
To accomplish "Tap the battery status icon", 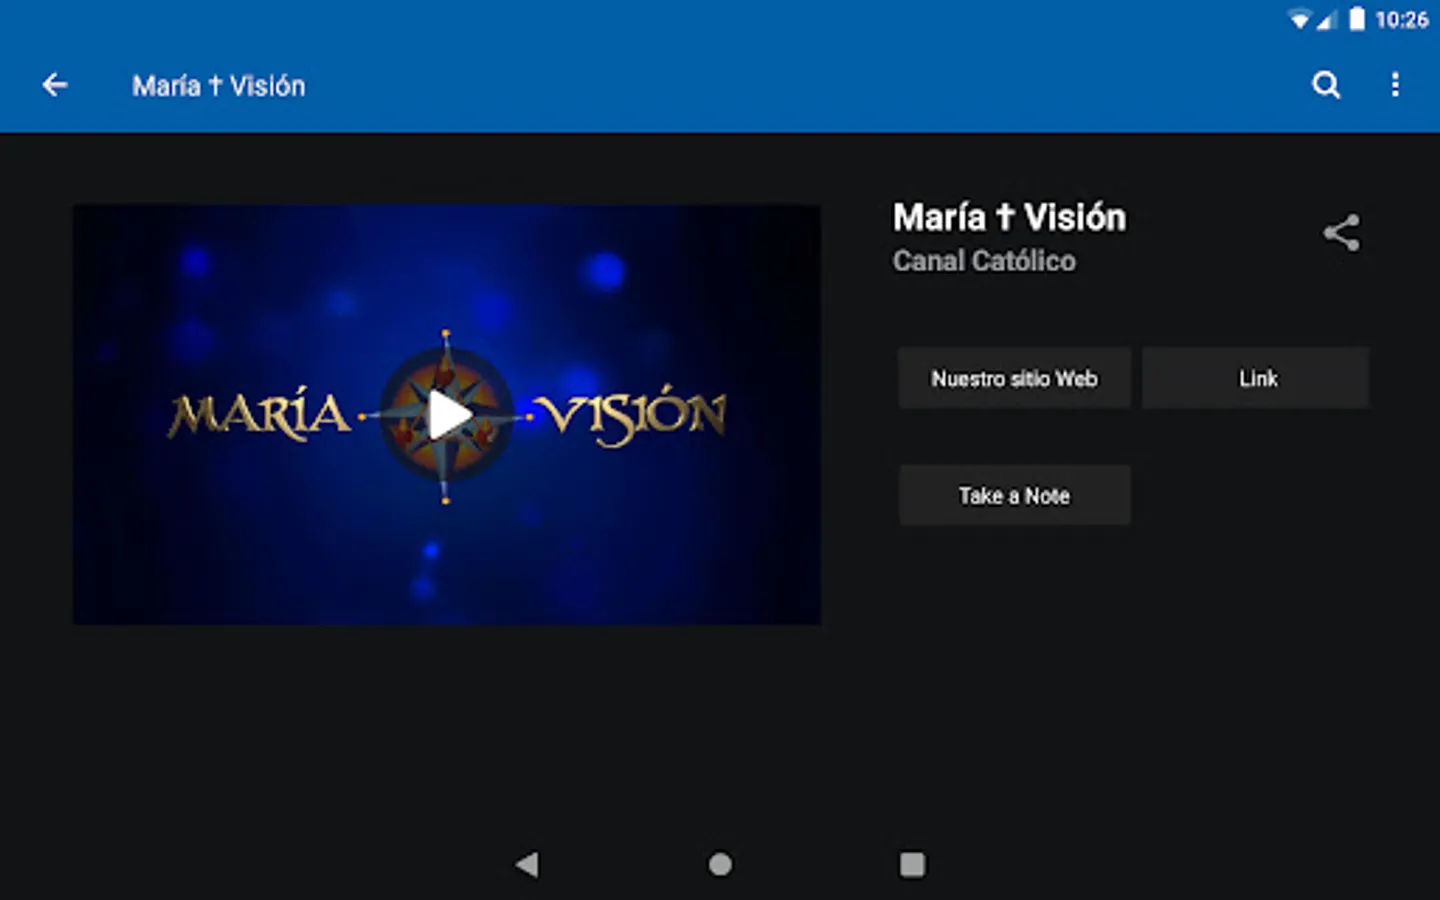I will [1356, 19].
